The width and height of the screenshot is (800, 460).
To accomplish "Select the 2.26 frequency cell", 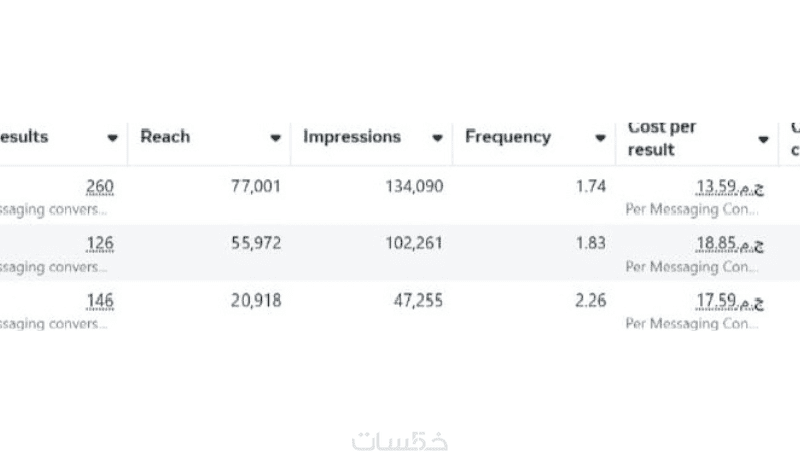I will coord(591,301).
